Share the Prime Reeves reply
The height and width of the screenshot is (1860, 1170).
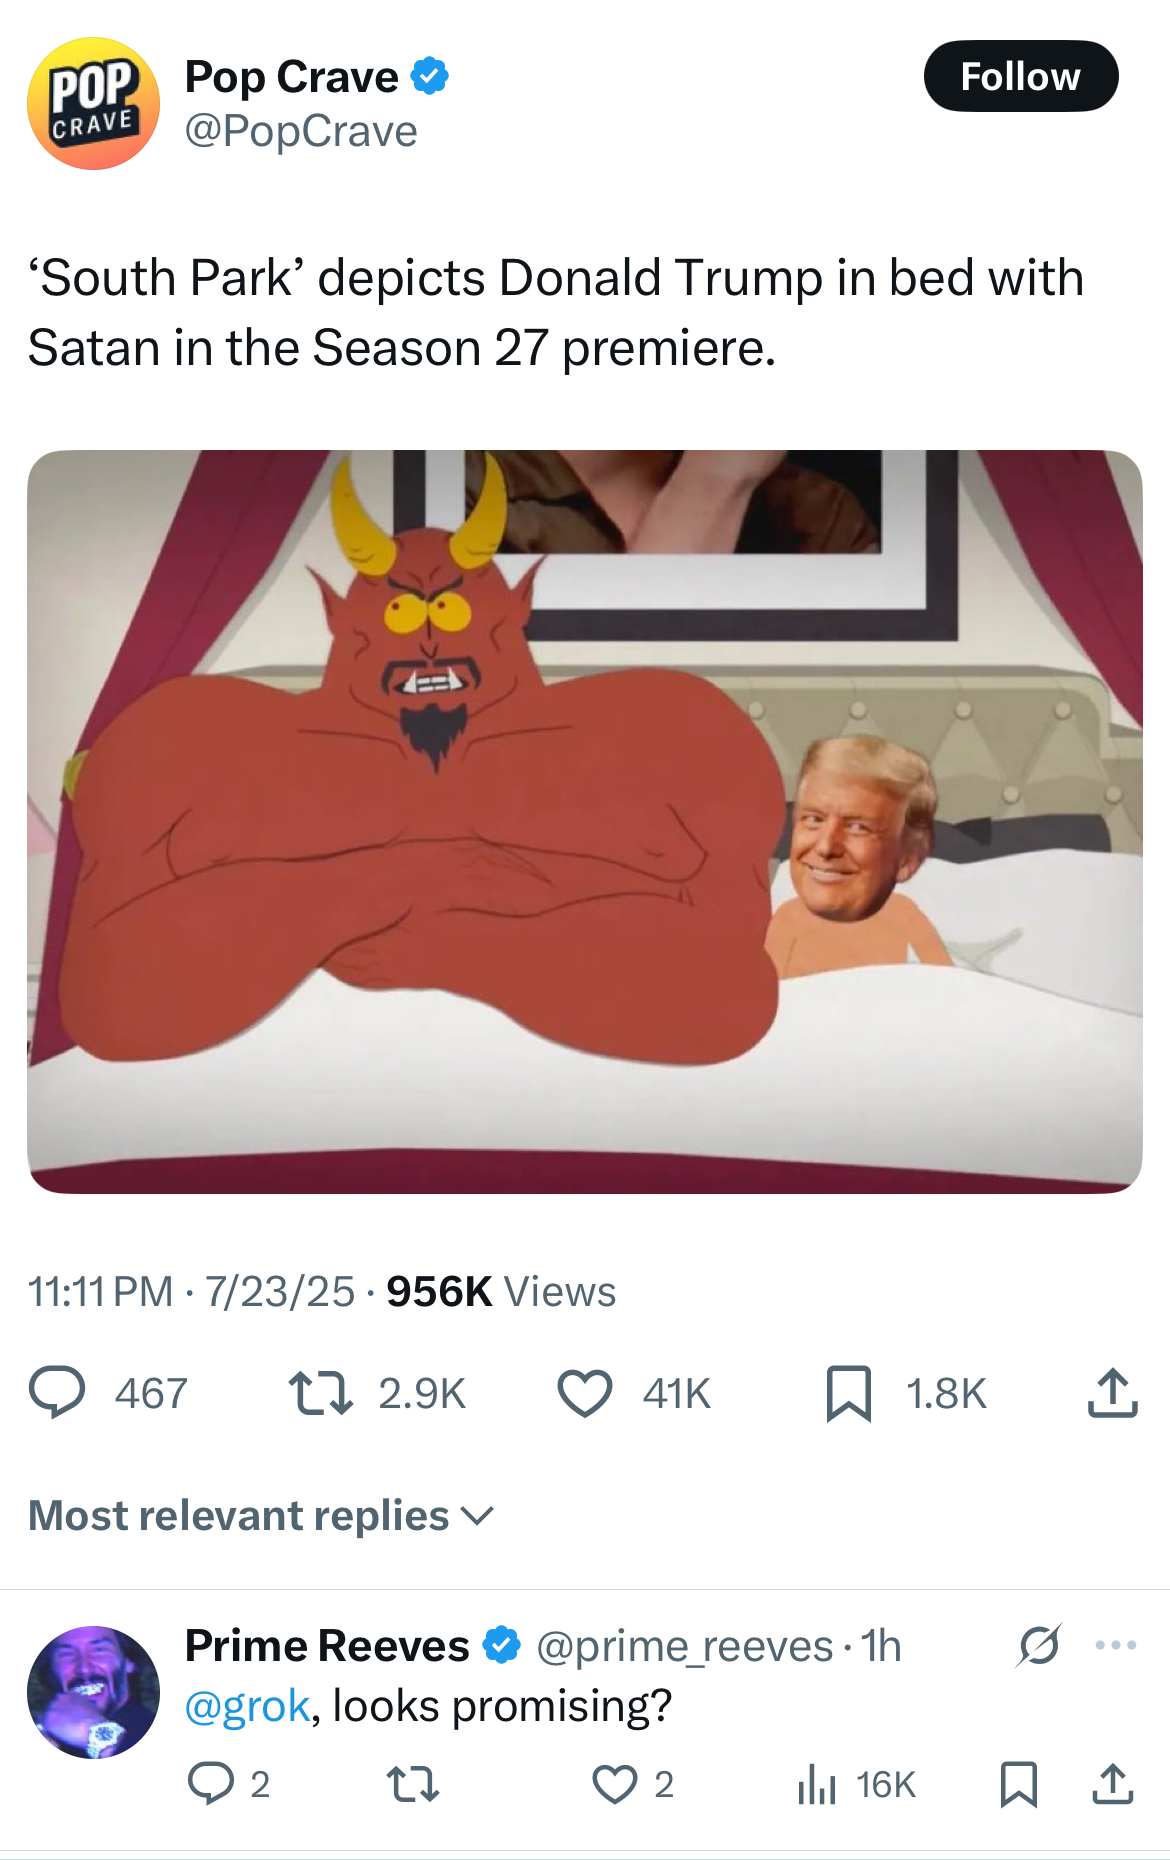coord(1112,1784)
